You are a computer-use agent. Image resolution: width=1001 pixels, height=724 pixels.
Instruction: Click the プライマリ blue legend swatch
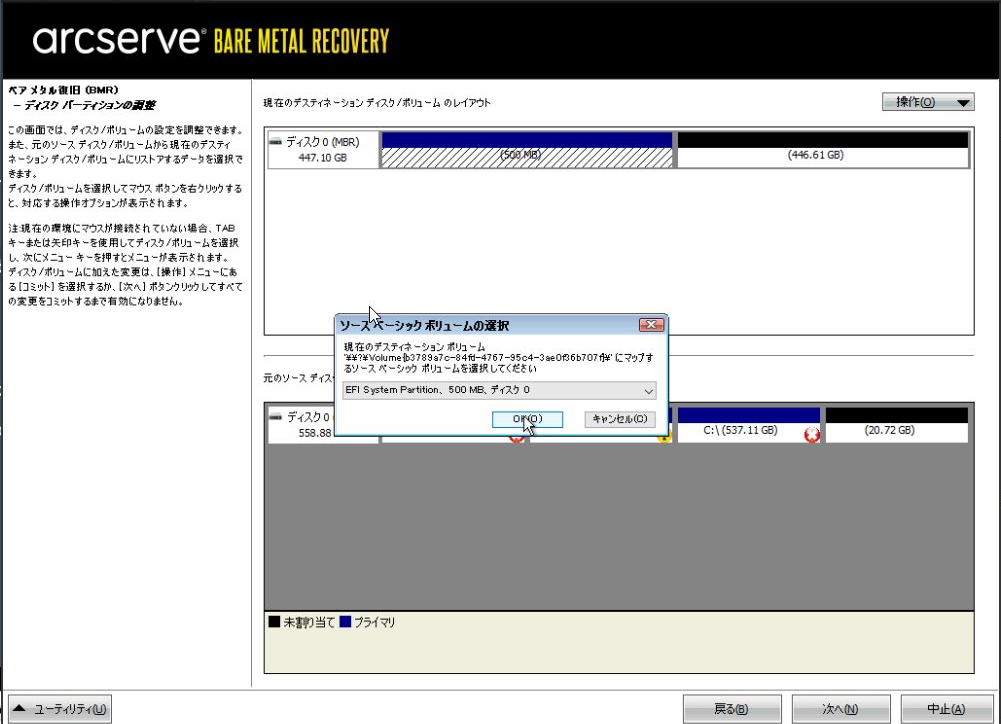click(x=345, y=622)
